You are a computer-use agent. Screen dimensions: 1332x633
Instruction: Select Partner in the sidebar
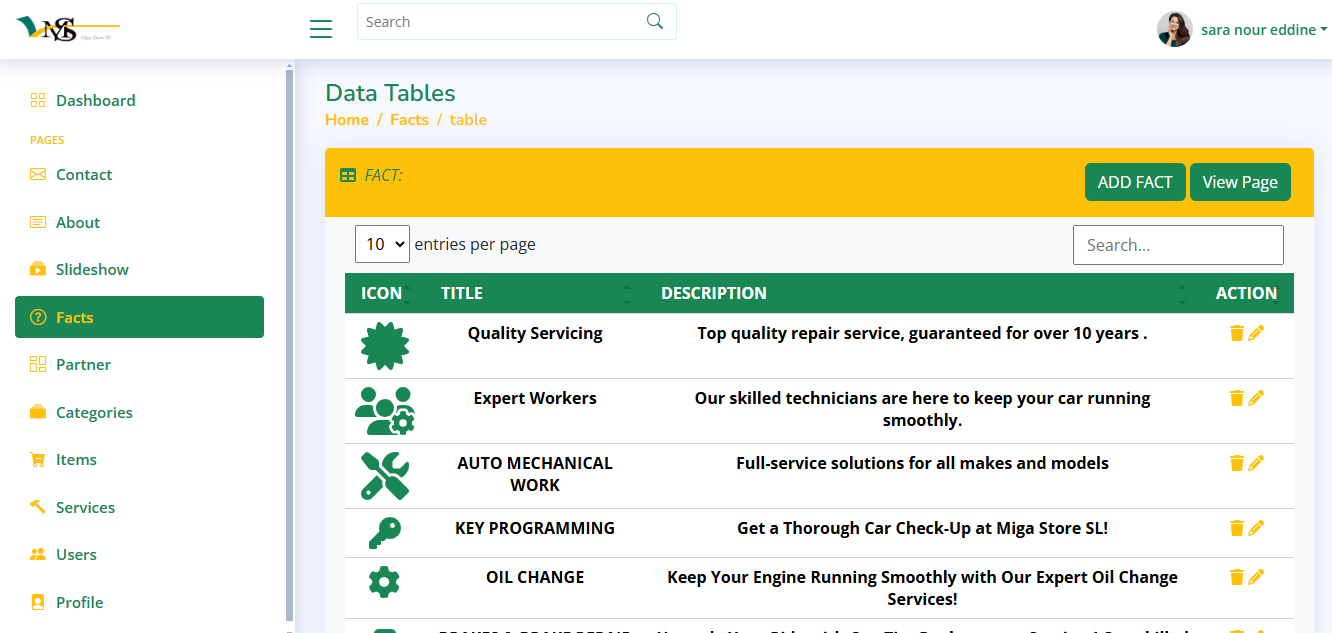(83, 364)
